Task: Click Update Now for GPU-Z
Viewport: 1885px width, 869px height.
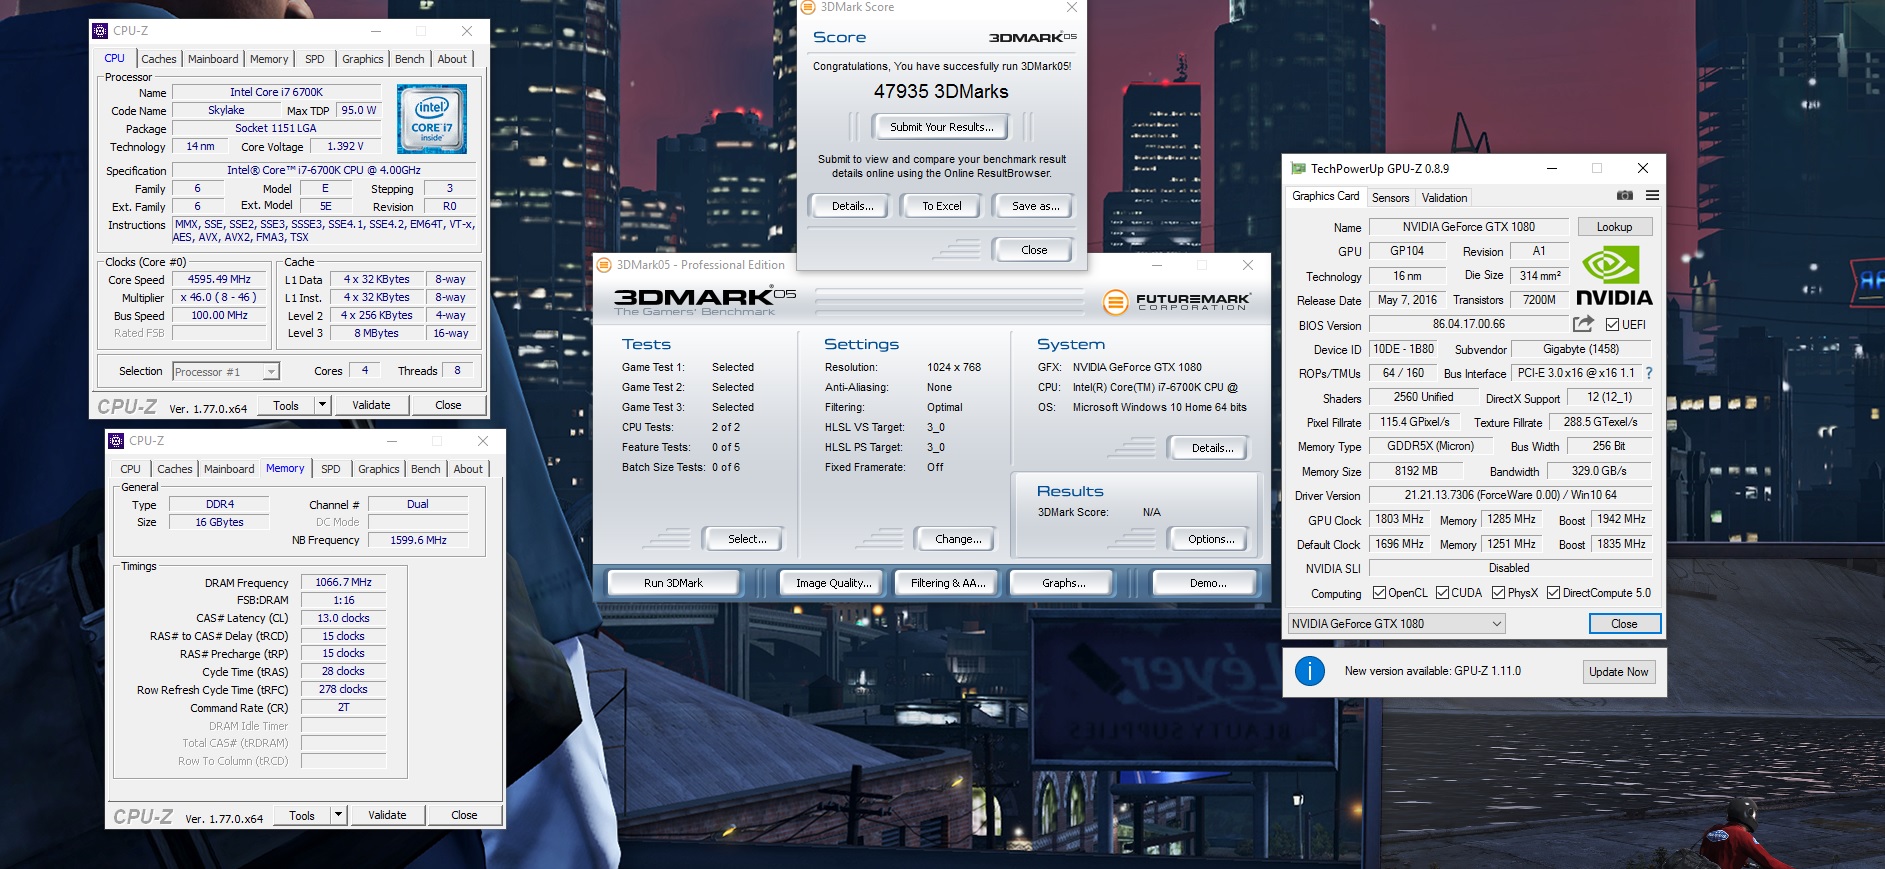Action: (x=1618, y=672)
